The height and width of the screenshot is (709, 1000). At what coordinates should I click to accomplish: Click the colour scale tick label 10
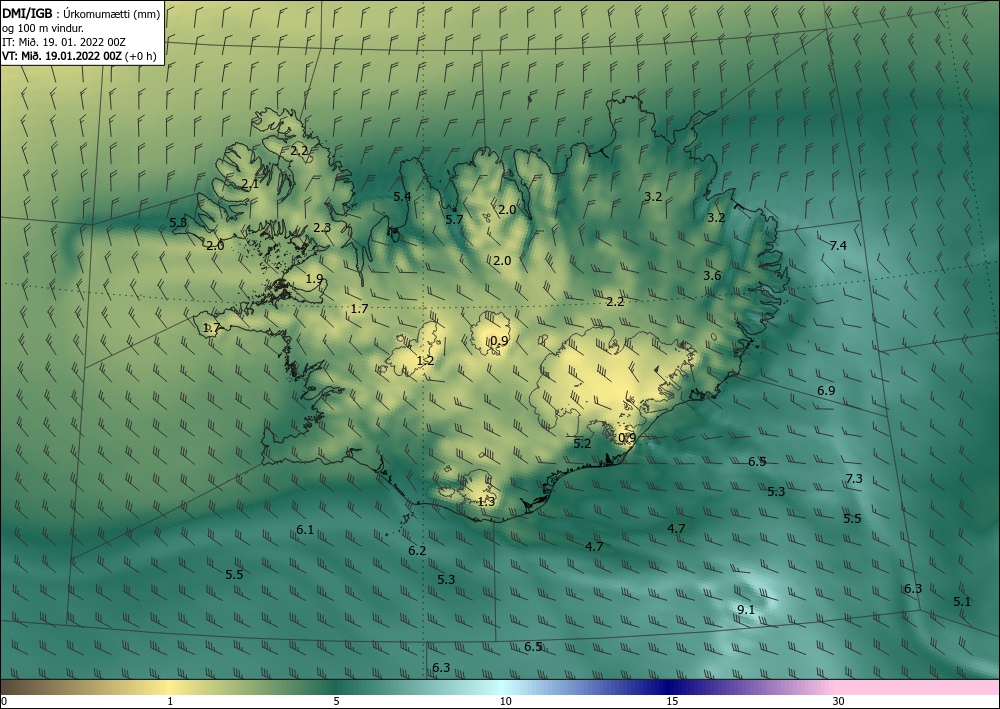click(x=505, y=702)
